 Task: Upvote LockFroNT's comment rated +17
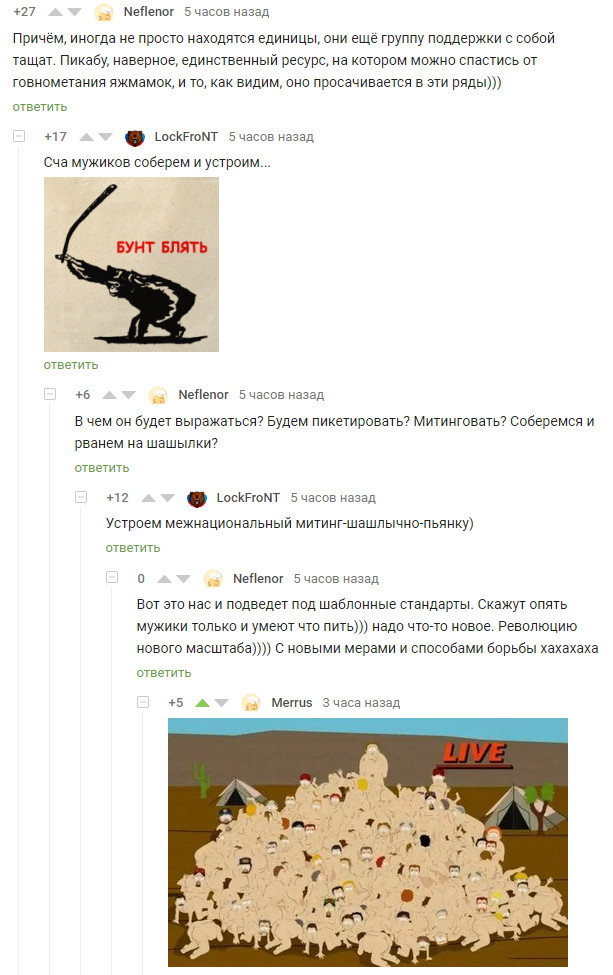[x=86, y=137]
